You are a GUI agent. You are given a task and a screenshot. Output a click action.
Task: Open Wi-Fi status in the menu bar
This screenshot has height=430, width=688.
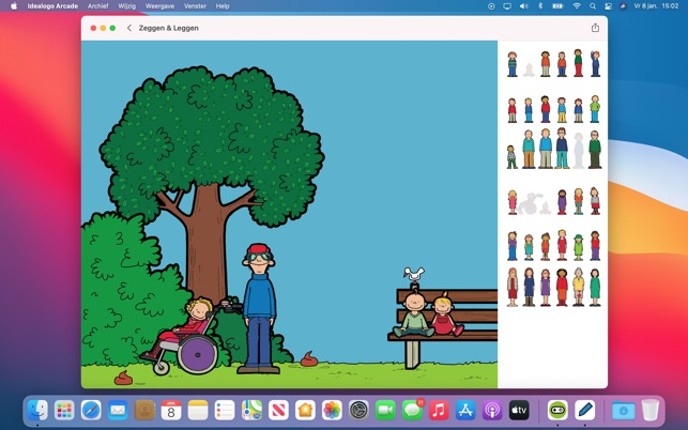(576, 6)
